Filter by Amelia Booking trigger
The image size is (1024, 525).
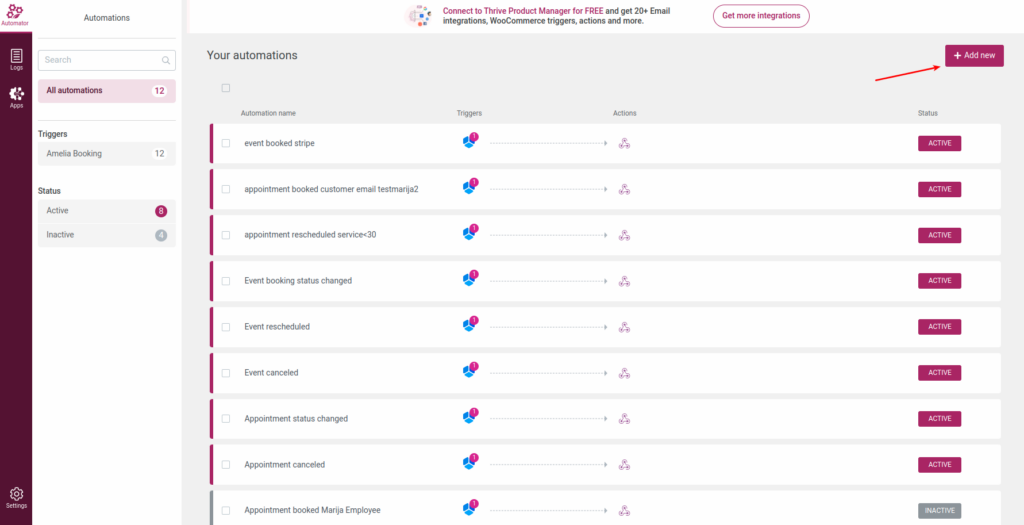tap(107, 153)
